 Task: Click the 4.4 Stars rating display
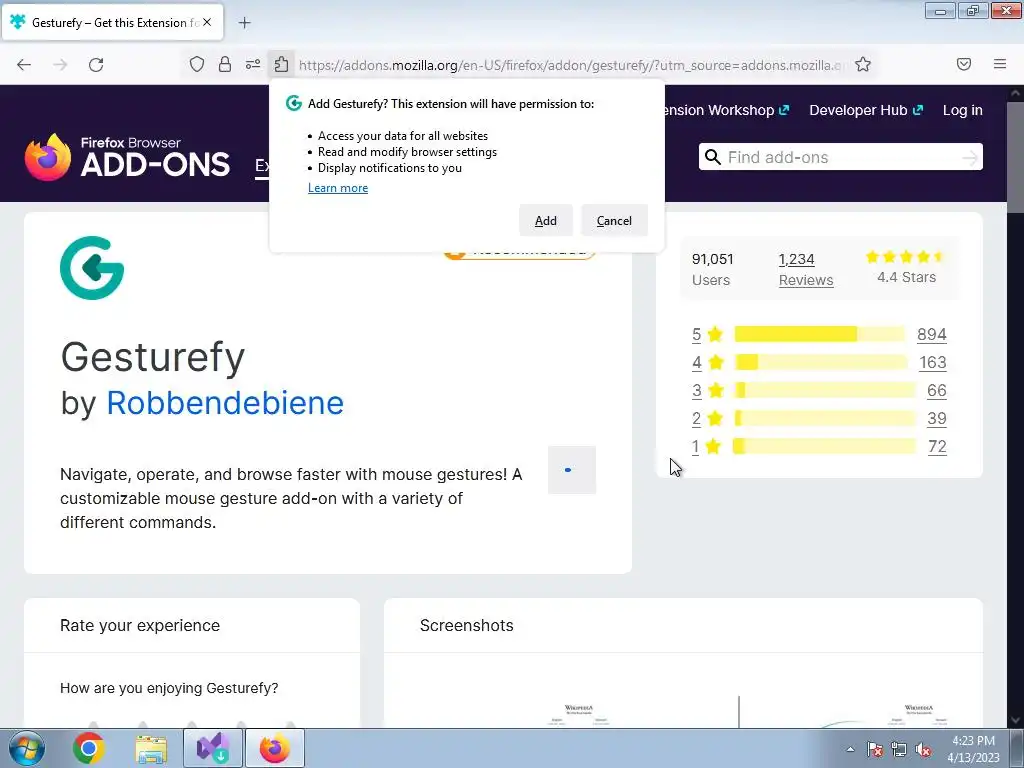(x=906, y=267)
